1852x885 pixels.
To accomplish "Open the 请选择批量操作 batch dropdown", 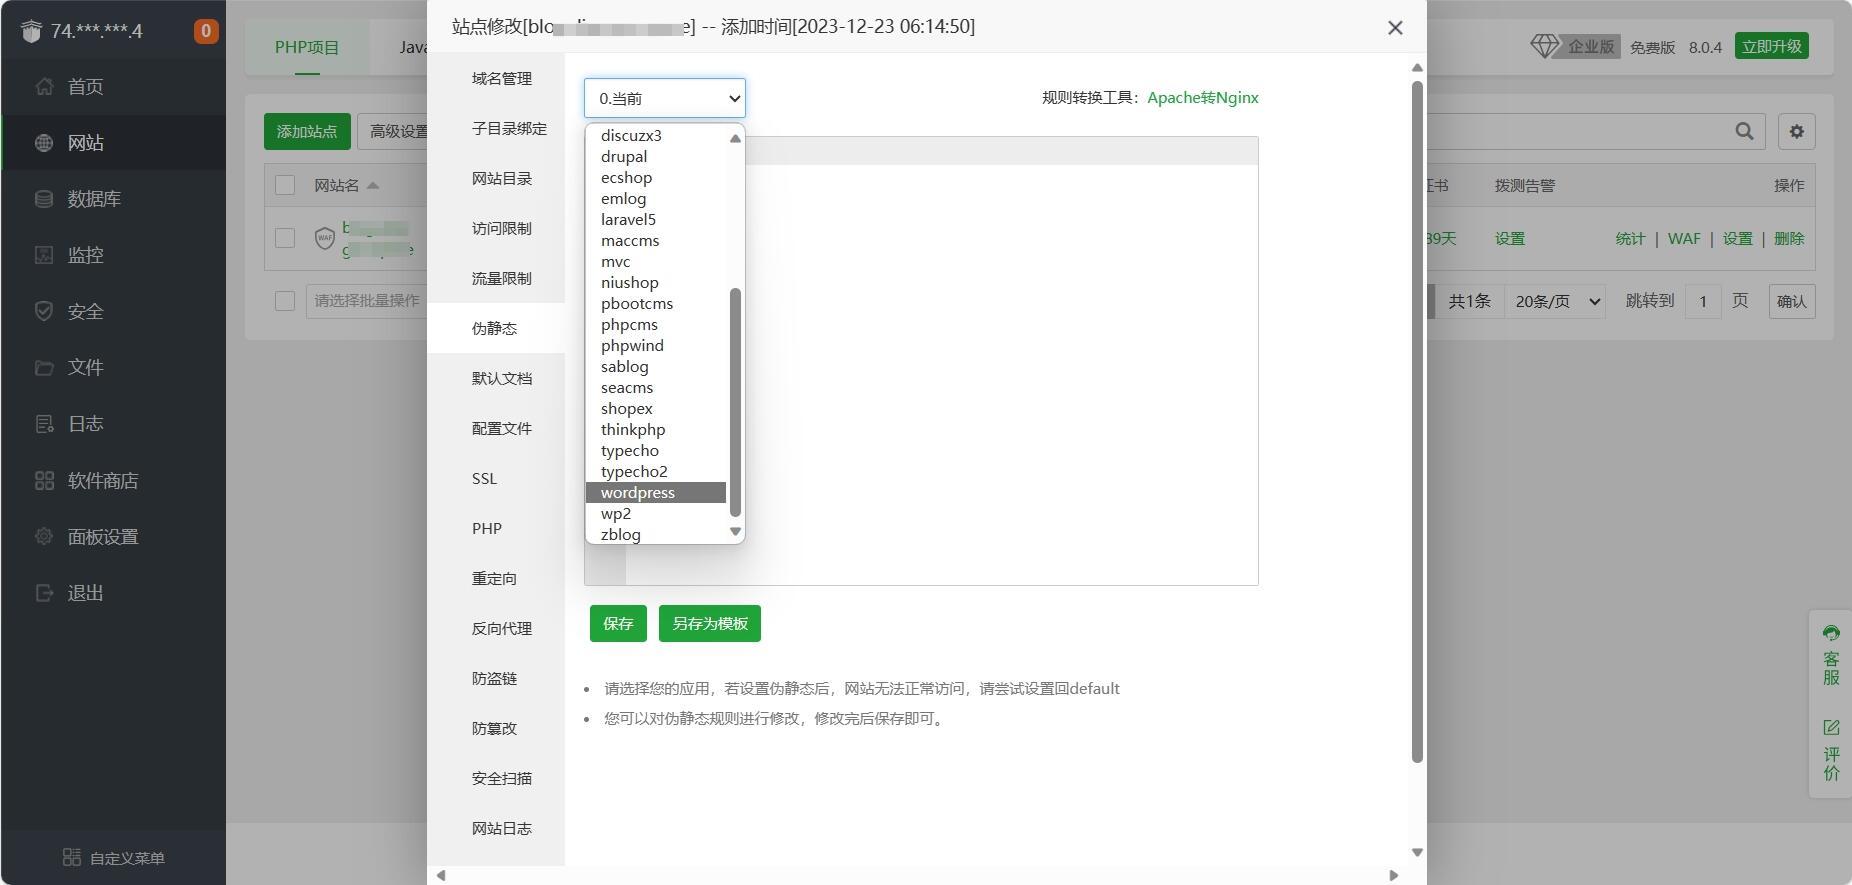I will pos(366,300).
